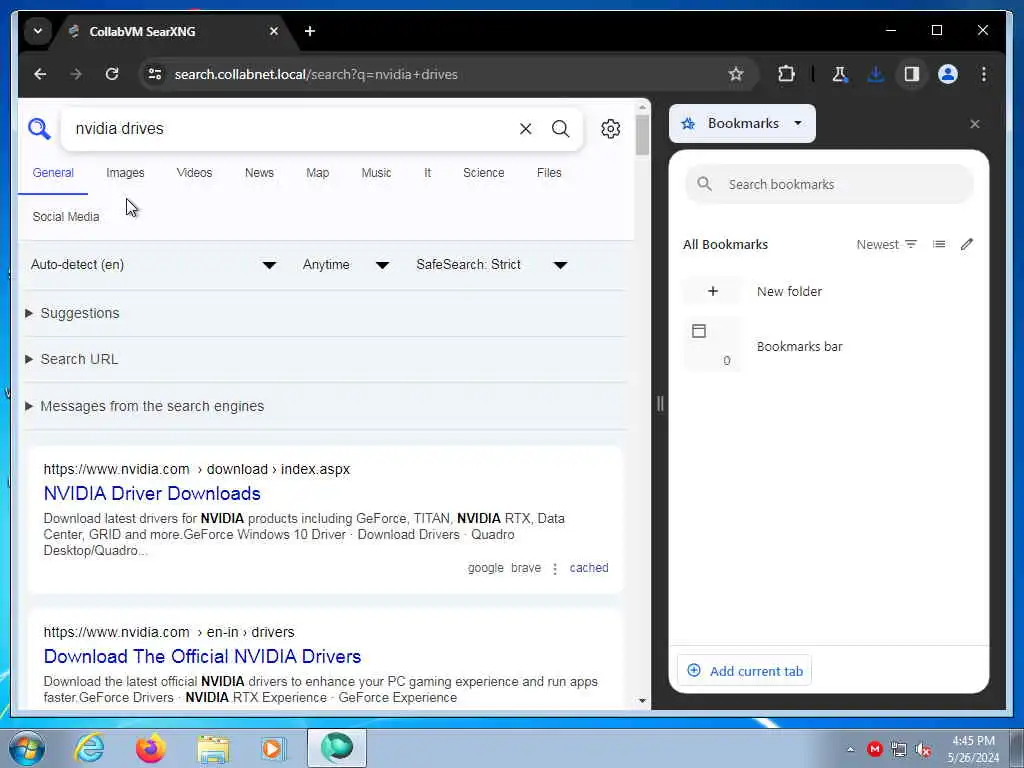1024x768 pixels.
Task: Show the Downloads icon in toolbar
Action: click(x=876, y=74)
